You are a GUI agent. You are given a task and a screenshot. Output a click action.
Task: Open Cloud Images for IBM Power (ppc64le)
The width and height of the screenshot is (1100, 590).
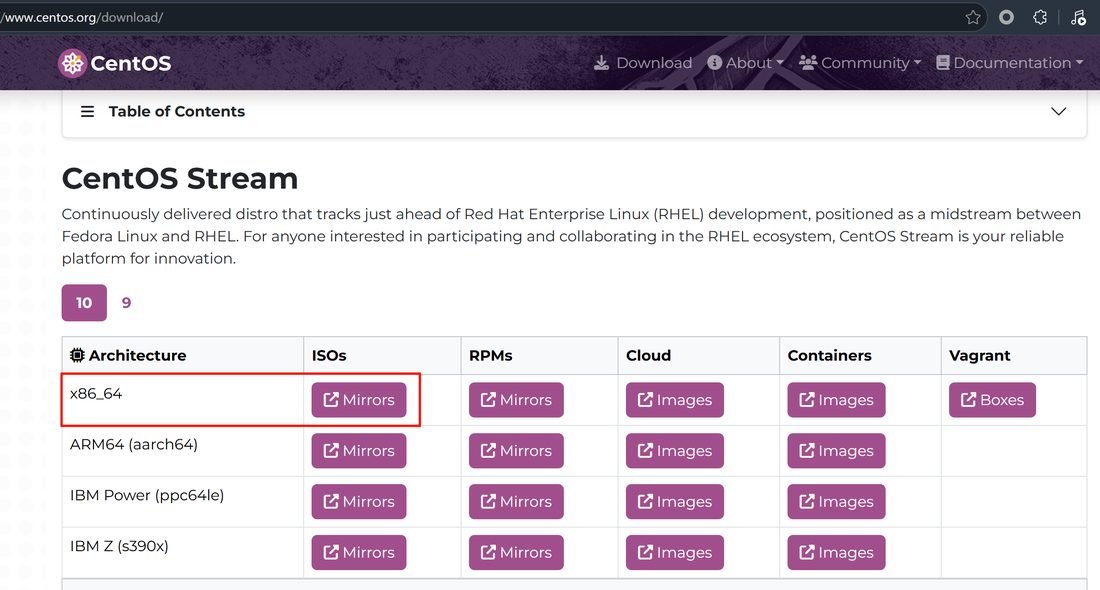674,502
